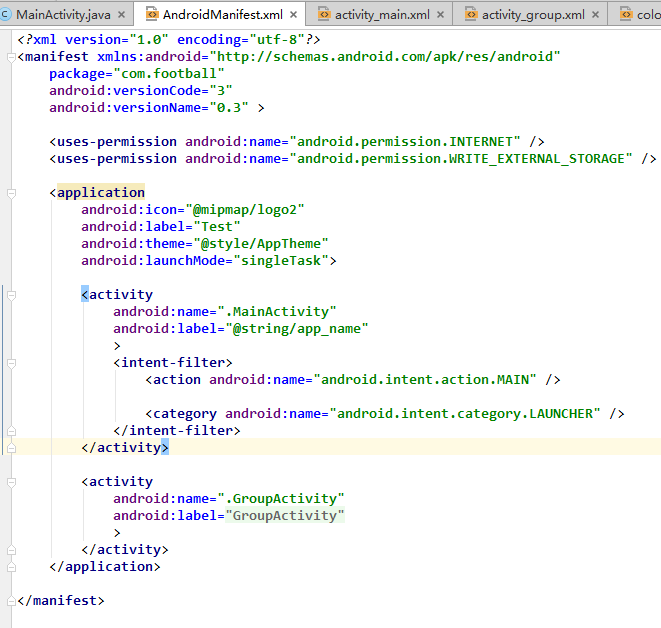Close the AndroidManifest.xml tab
661x628 pixels.
[293, 15]
